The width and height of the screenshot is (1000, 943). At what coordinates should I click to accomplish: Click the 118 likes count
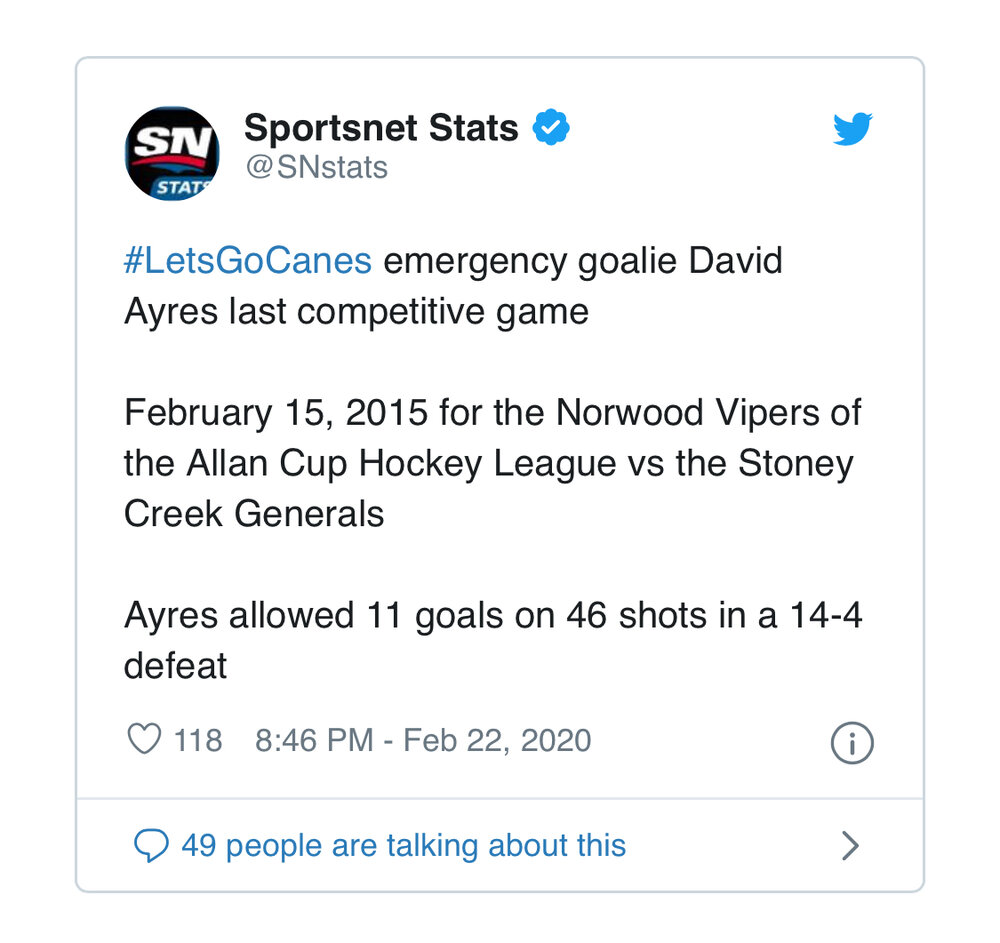pyautogui.click(x=198, y=740)
